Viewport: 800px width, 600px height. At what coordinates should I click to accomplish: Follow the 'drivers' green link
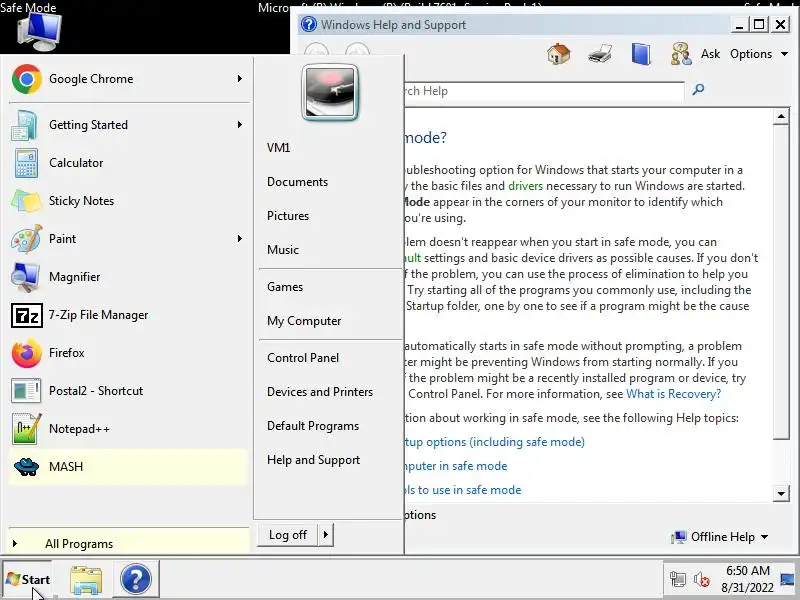click(526, 186)
